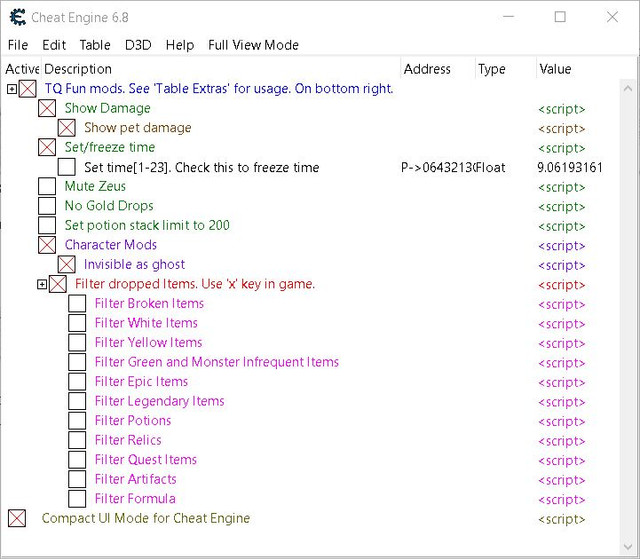Click the scrollbar up arrow
Image resolution: width=640 pixels, height=559 pixels.
[x=628, y=88]
